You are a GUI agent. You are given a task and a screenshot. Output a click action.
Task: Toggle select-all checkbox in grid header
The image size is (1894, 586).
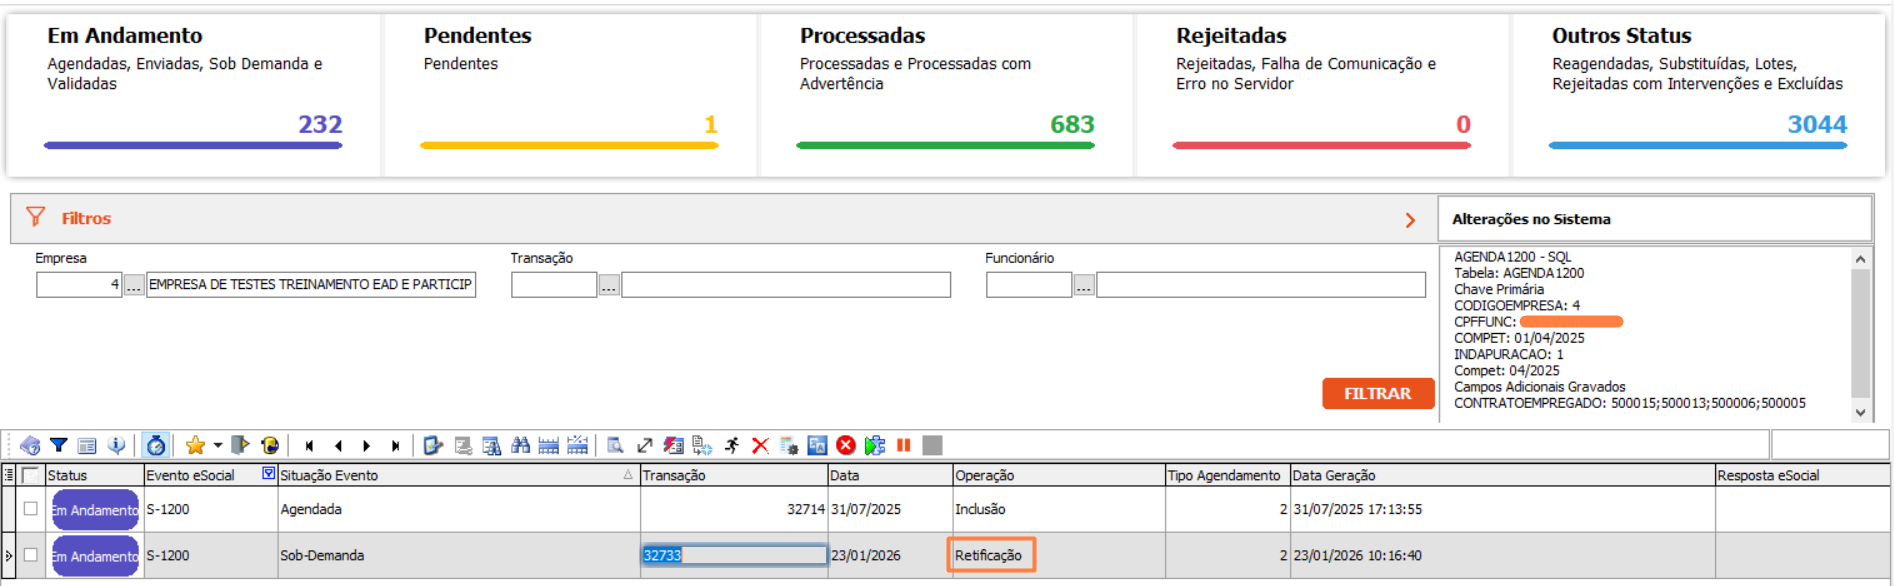(31, 475)
